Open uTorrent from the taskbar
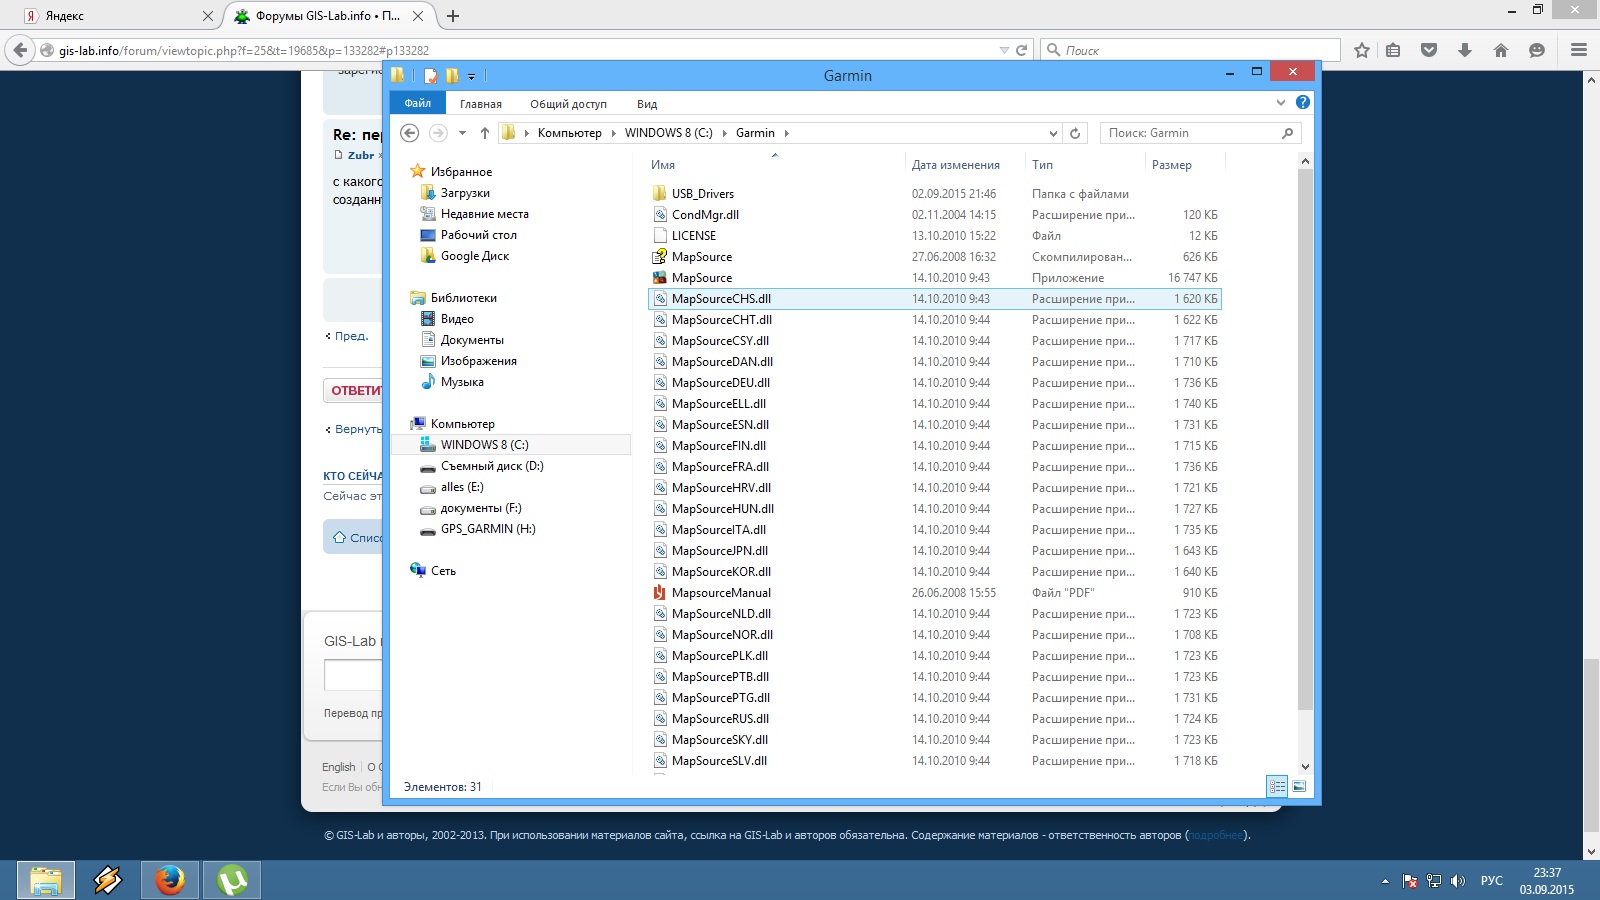This screenshot has height=900, width=1600. [x=232, y=880]
